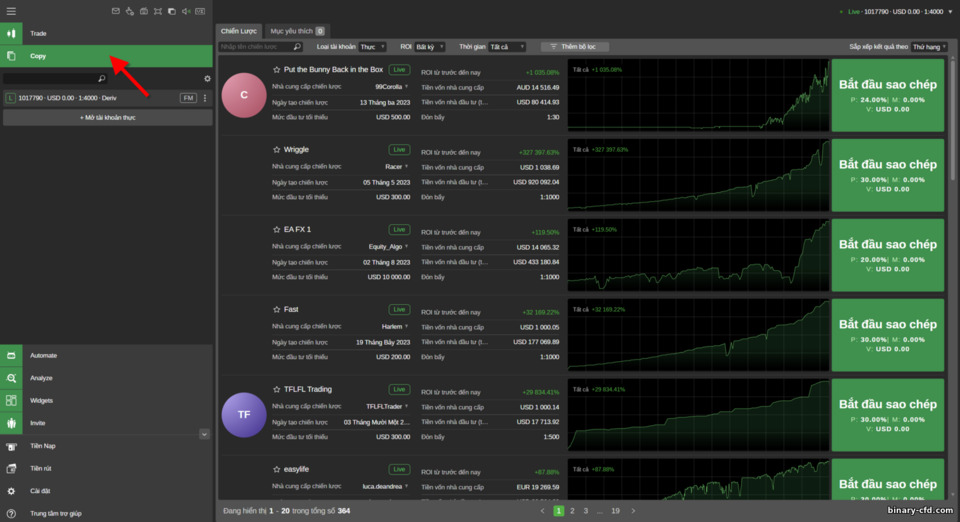
Task: Start copying the EA FX 1 strategy
Action: tap(888, 255)
